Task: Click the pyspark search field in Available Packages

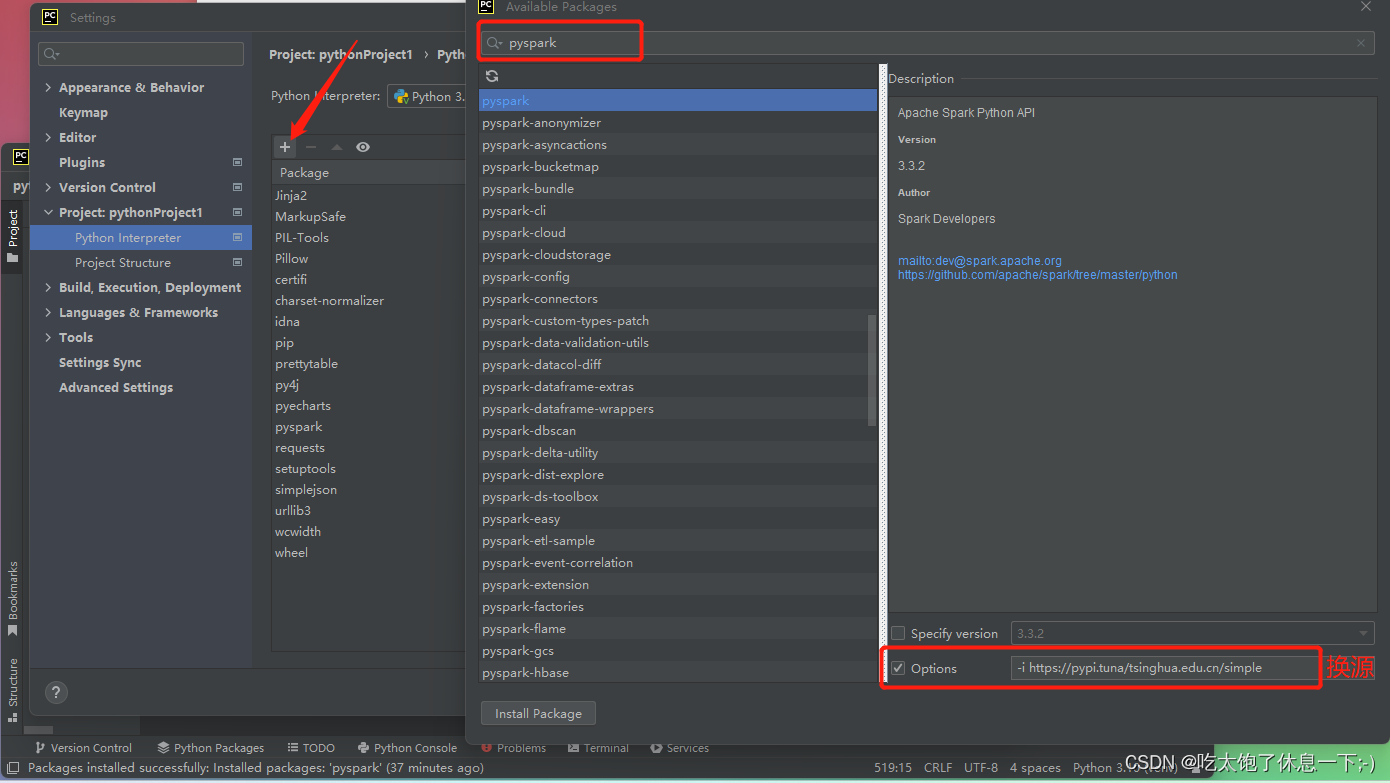Action: click(928, 43)
